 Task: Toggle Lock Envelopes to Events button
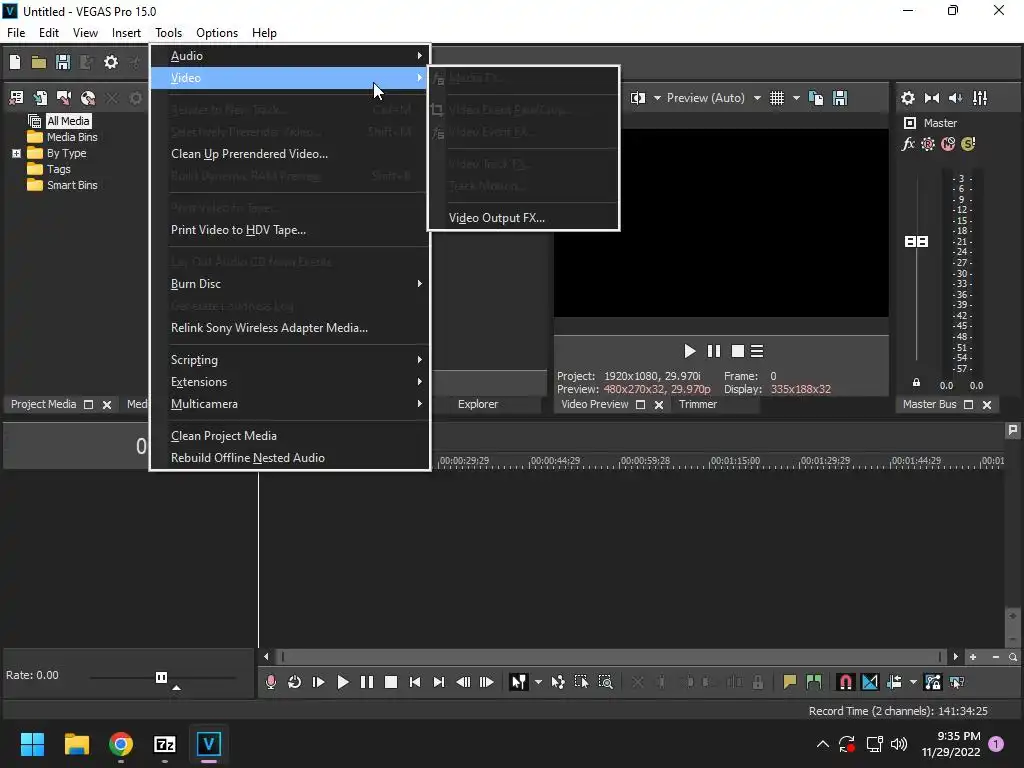coord(933,682)
